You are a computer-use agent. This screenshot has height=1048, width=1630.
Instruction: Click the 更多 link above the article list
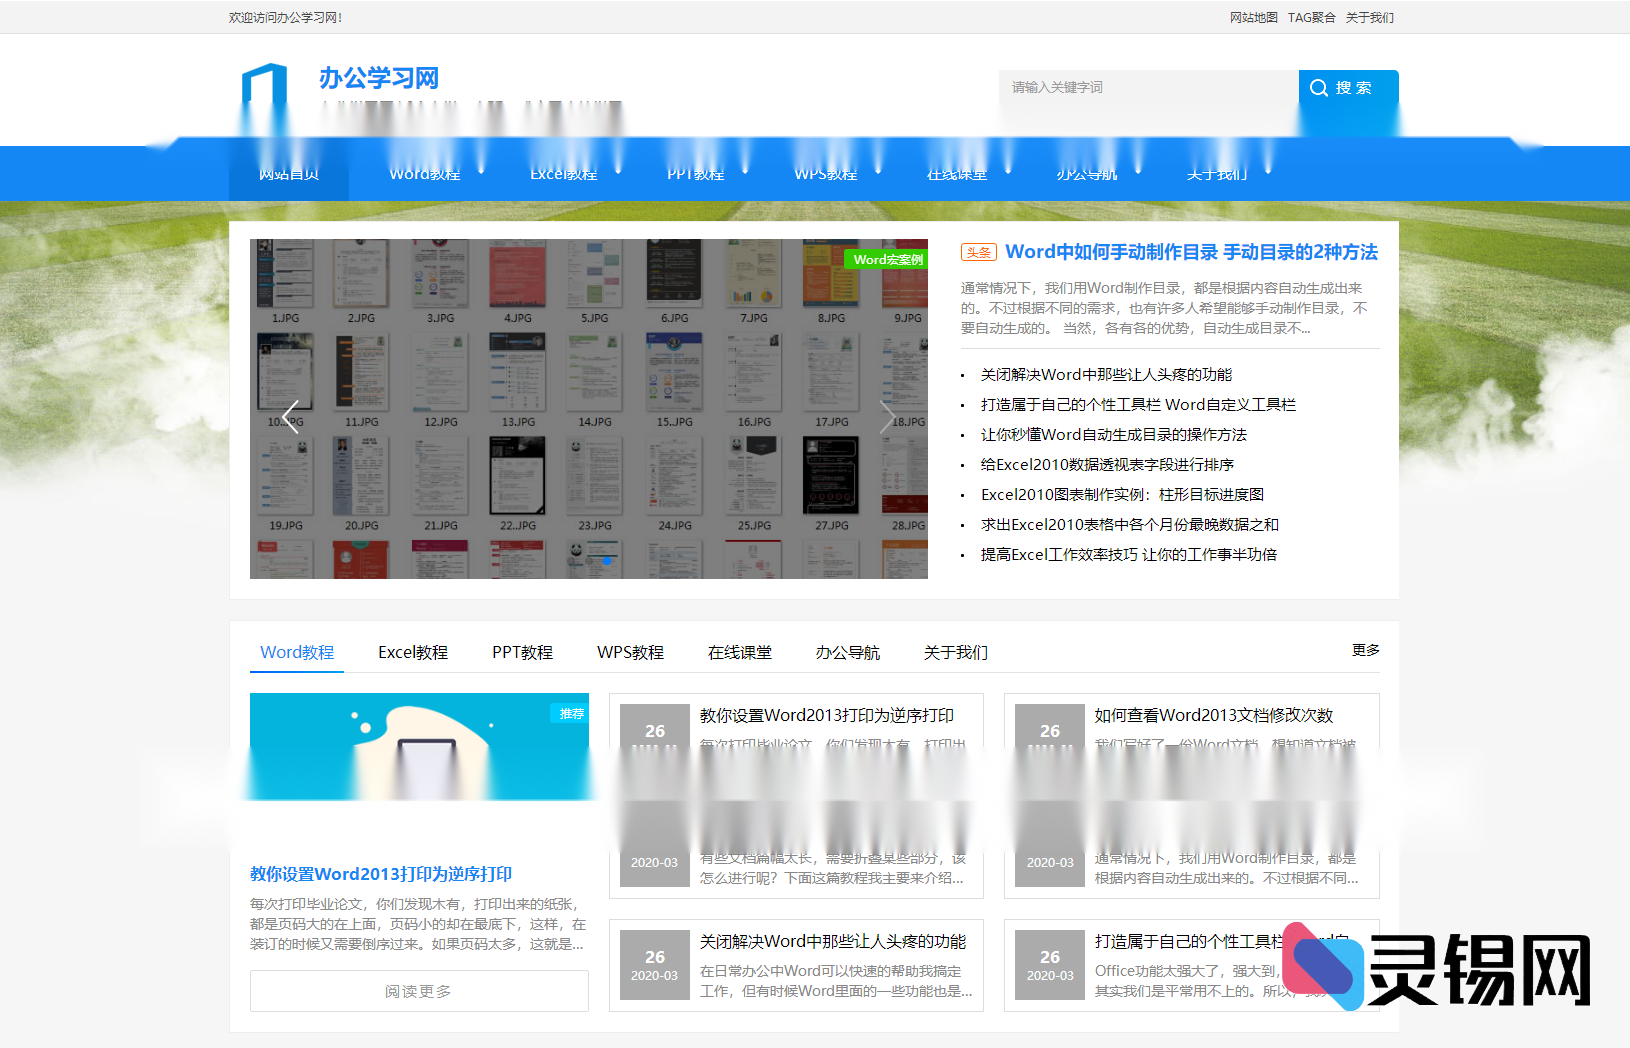pos(1367,649)
